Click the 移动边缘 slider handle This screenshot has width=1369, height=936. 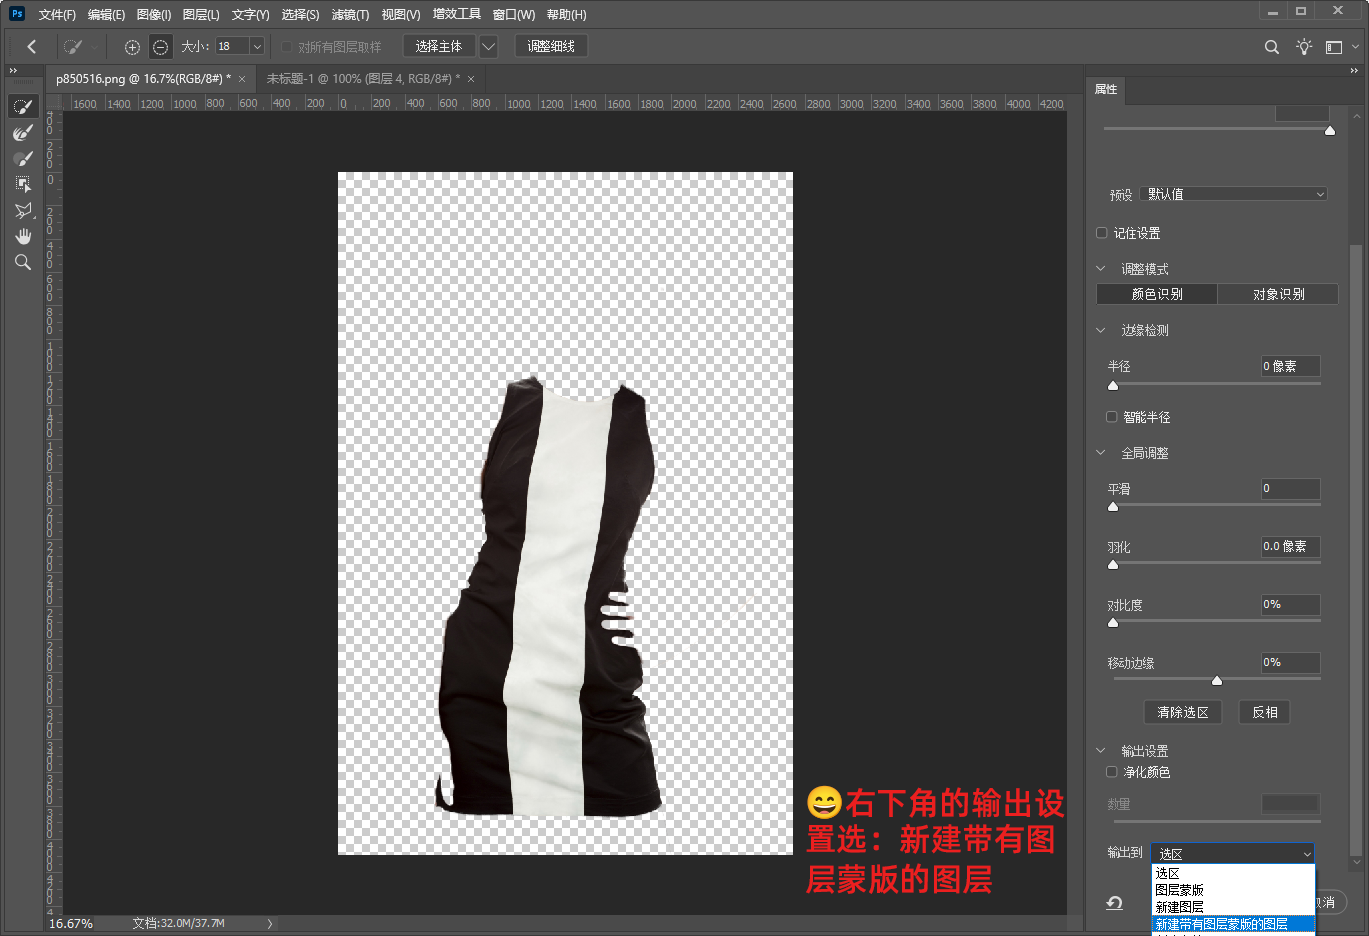pos(1217,681)
